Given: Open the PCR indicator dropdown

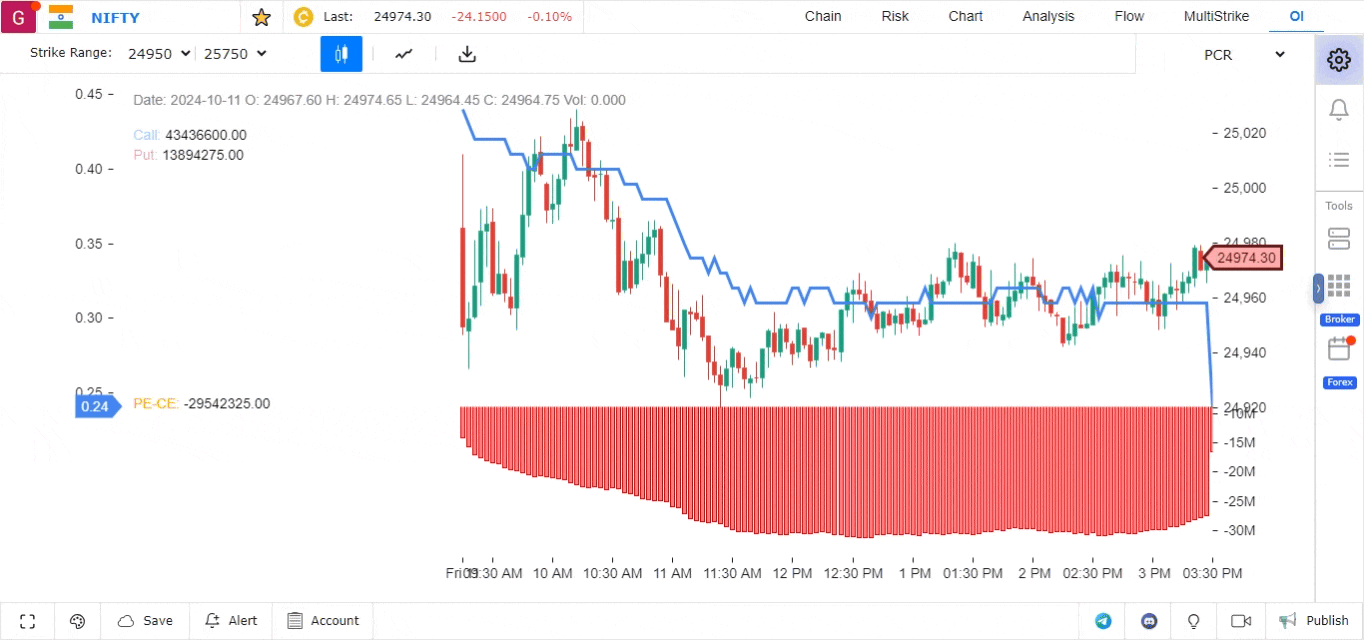Looking at the screenshot, I should coord(1243,55).
